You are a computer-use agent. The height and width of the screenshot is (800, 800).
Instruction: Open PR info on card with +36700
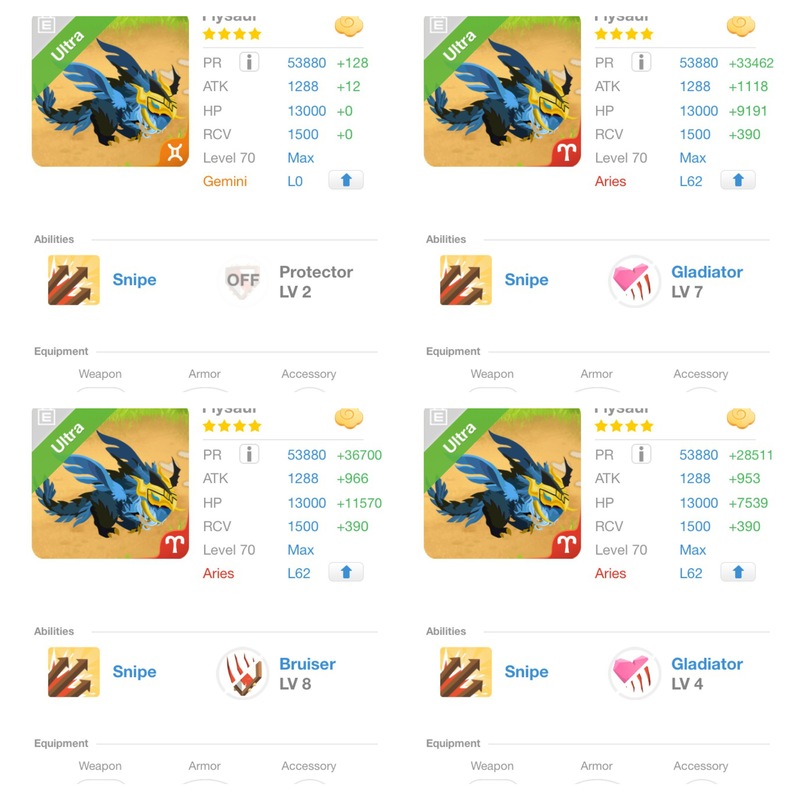click(249, 454)
